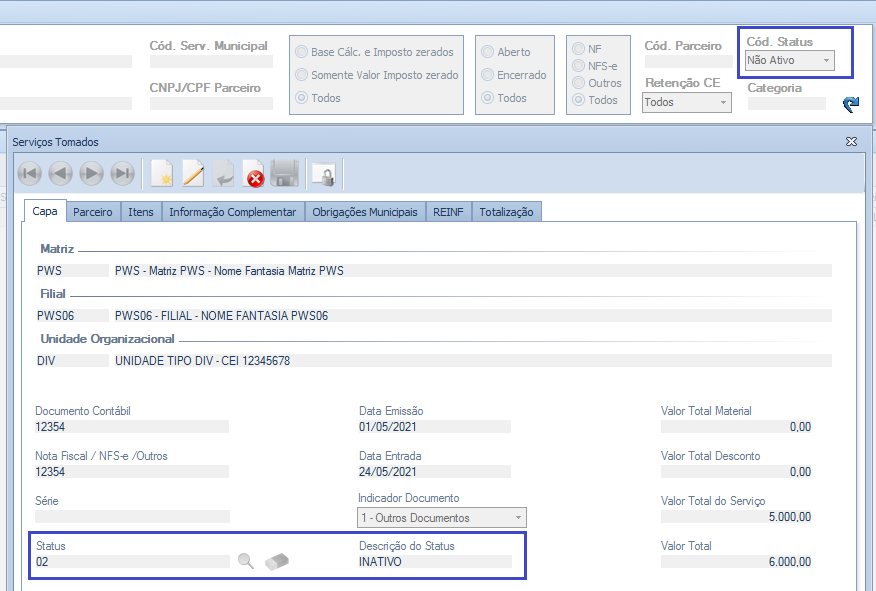Open the REINF tab

click(448, 212)
